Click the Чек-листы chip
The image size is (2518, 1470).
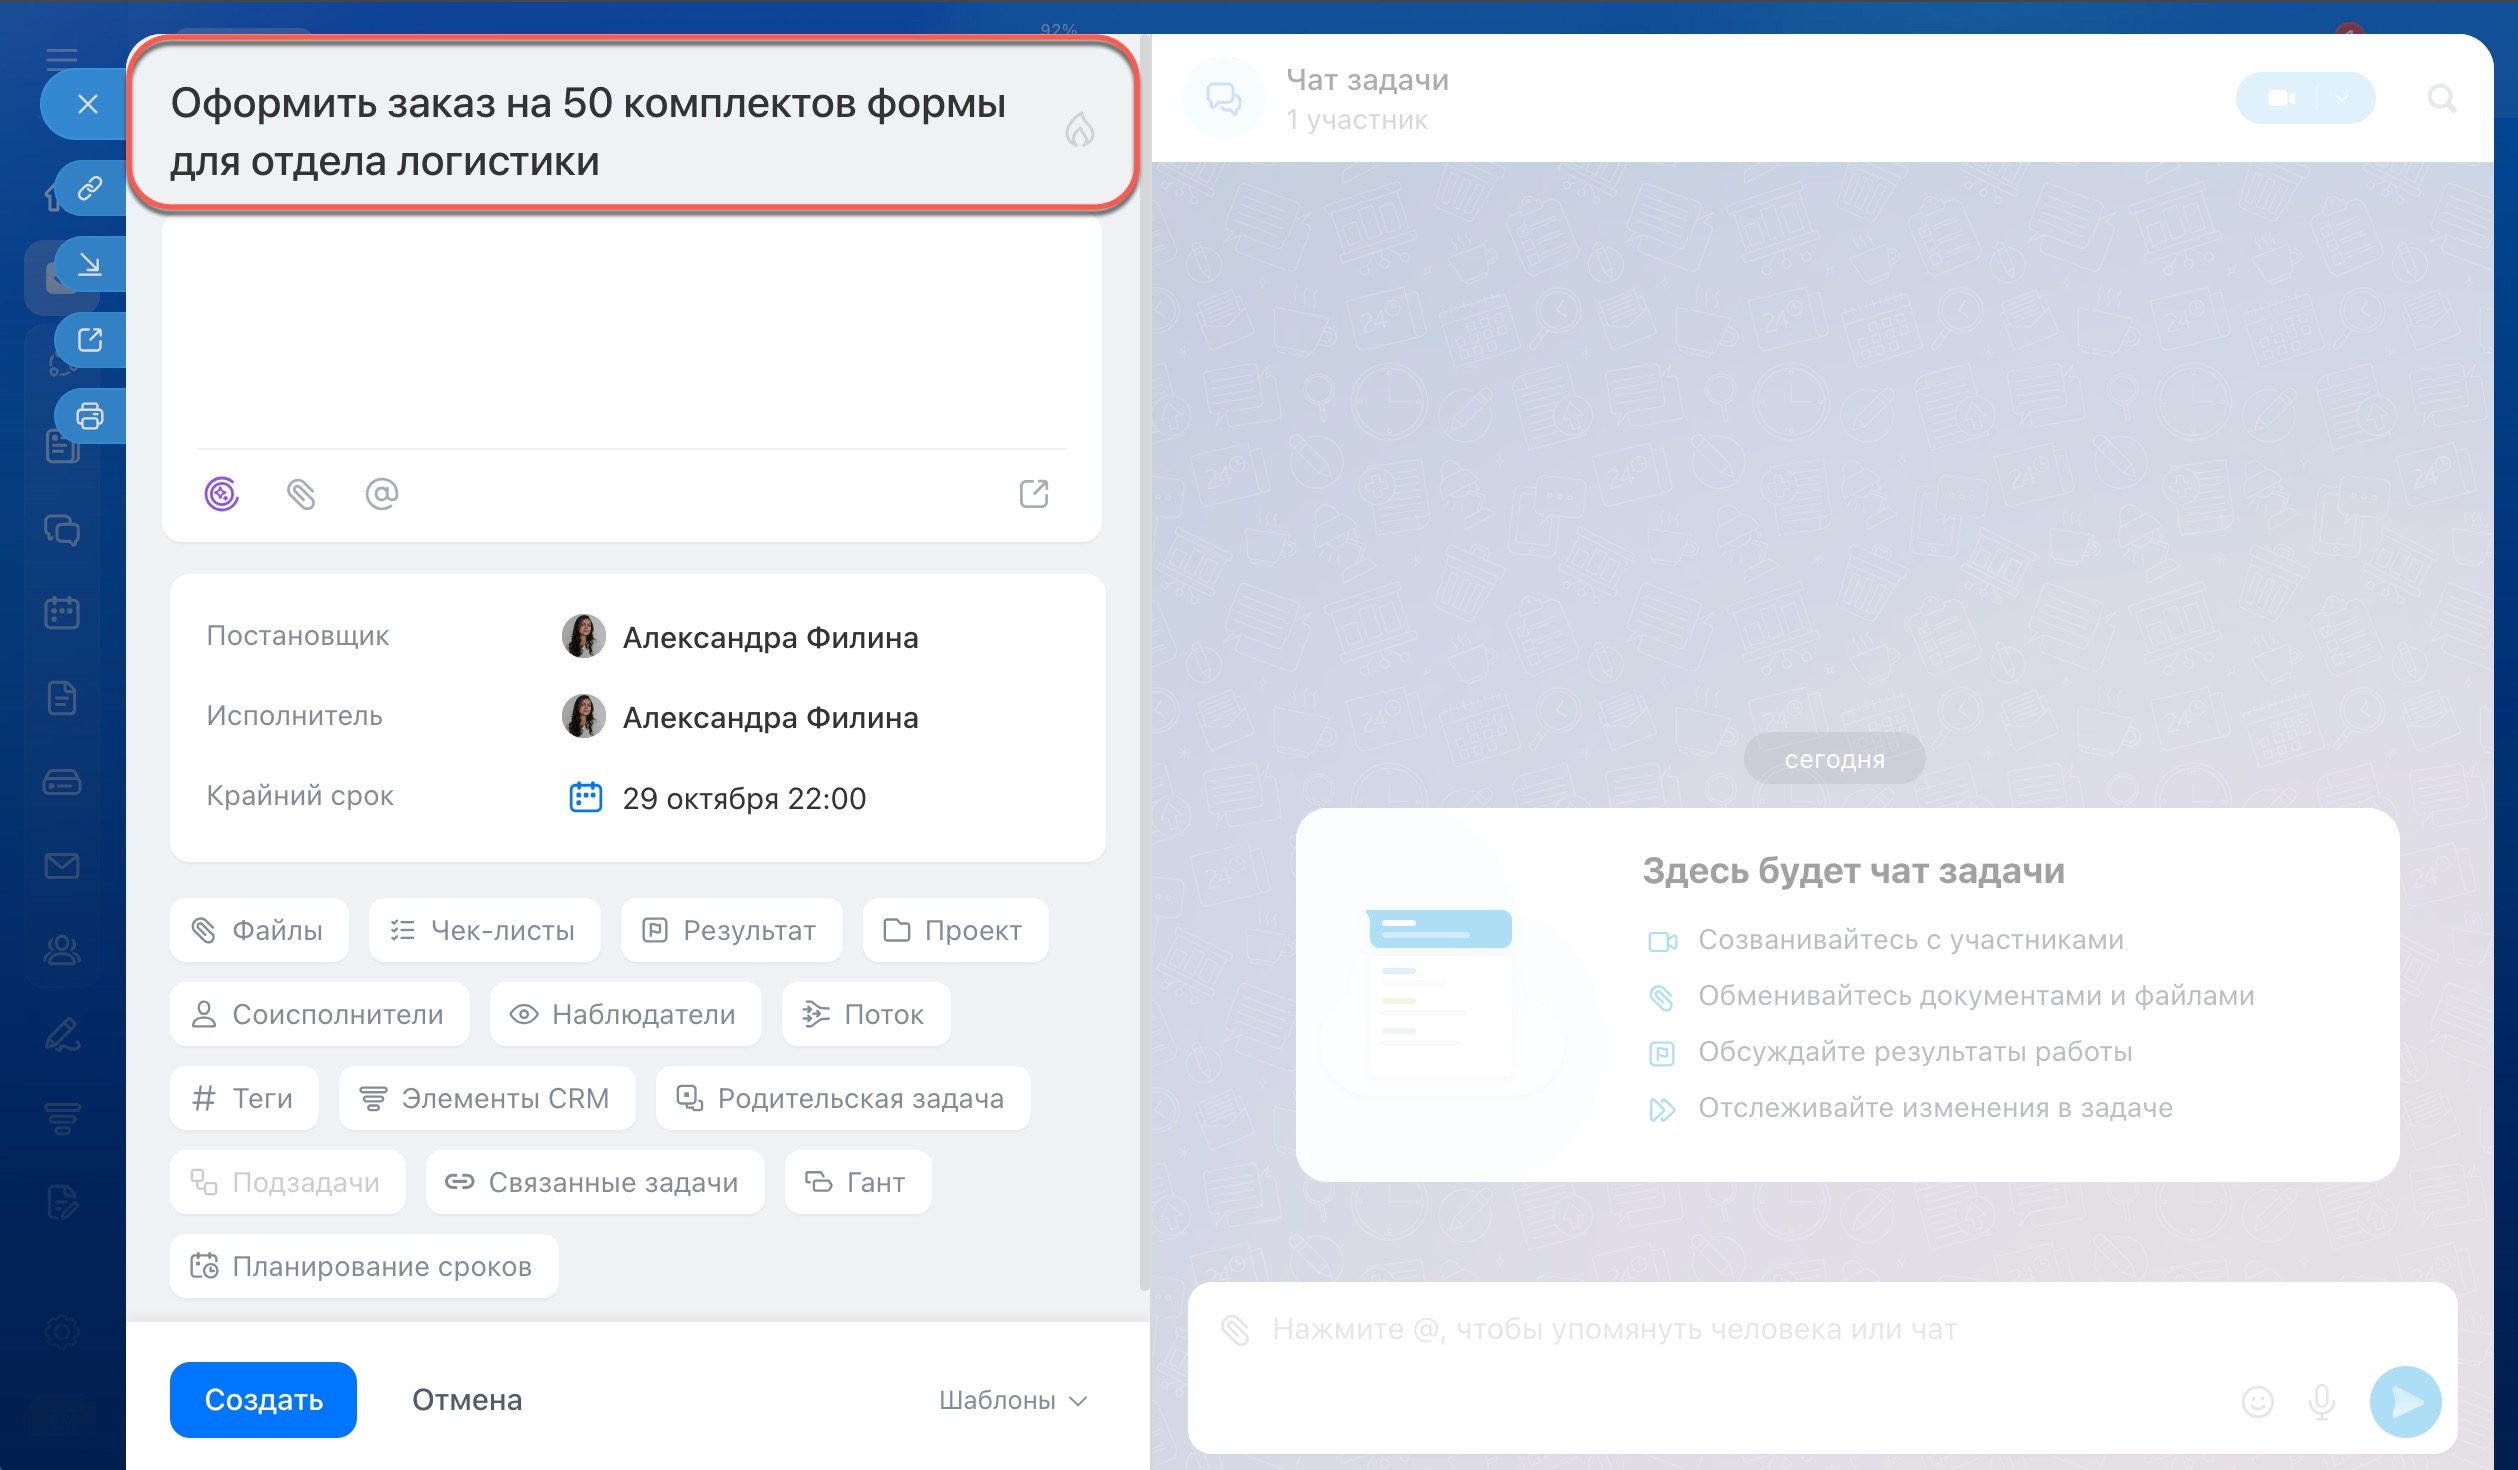[x=484, y=930]
